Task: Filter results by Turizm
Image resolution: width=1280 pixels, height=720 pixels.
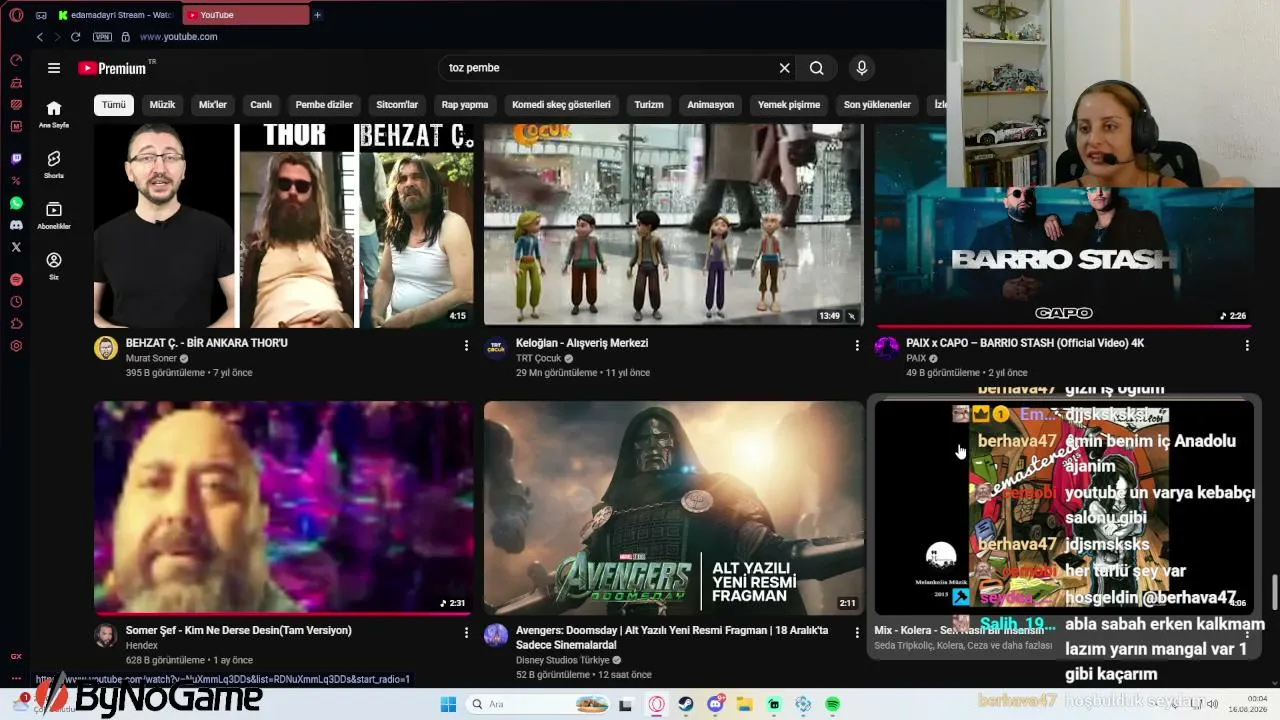Action: point(649,105)
